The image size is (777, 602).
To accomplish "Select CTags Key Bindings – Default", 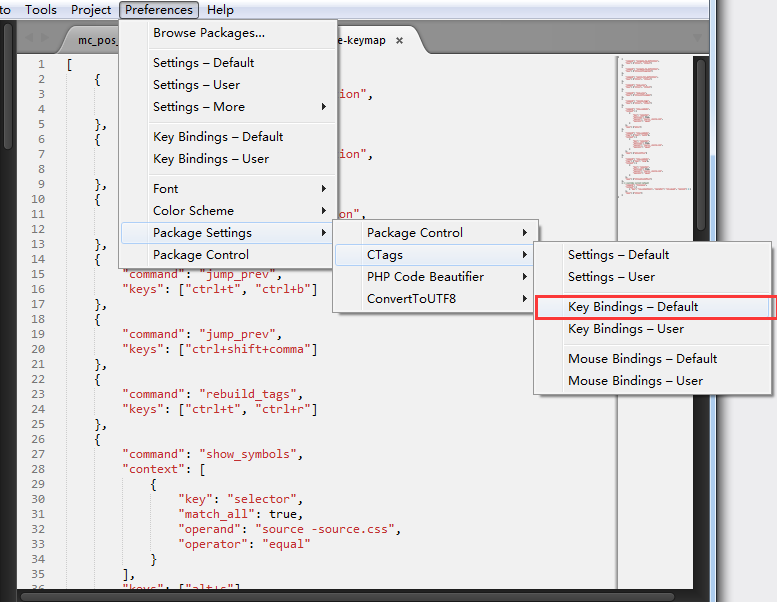I will 633,307.
